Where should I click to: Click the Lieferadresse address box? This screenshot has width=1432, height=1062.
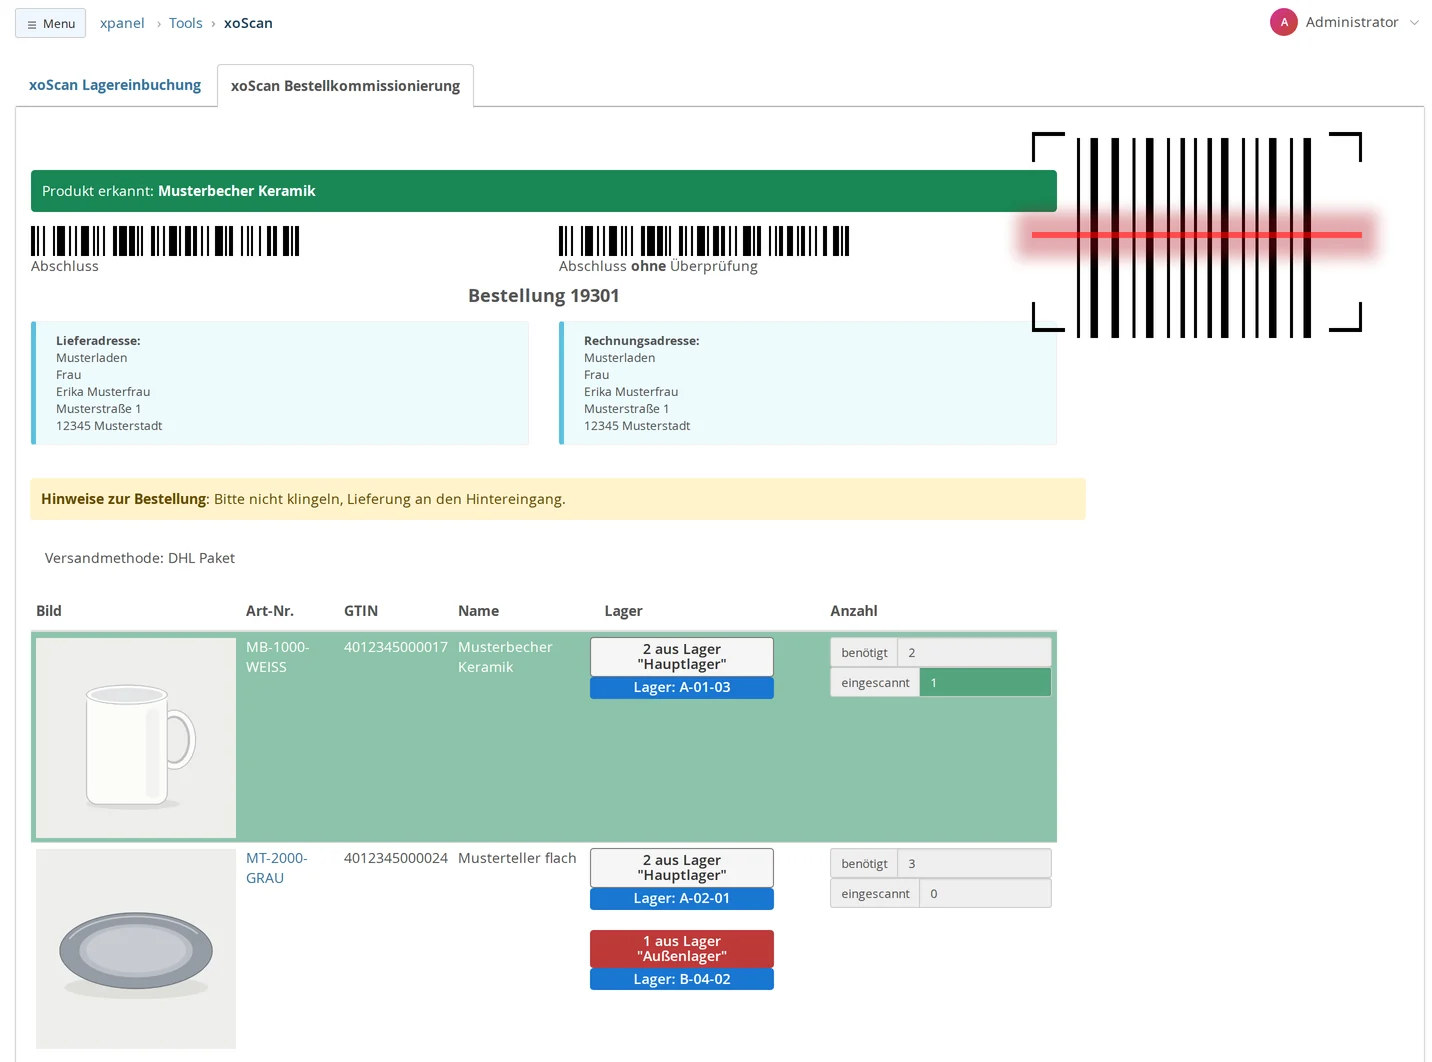pyautogui.click(x=280, y=383)
